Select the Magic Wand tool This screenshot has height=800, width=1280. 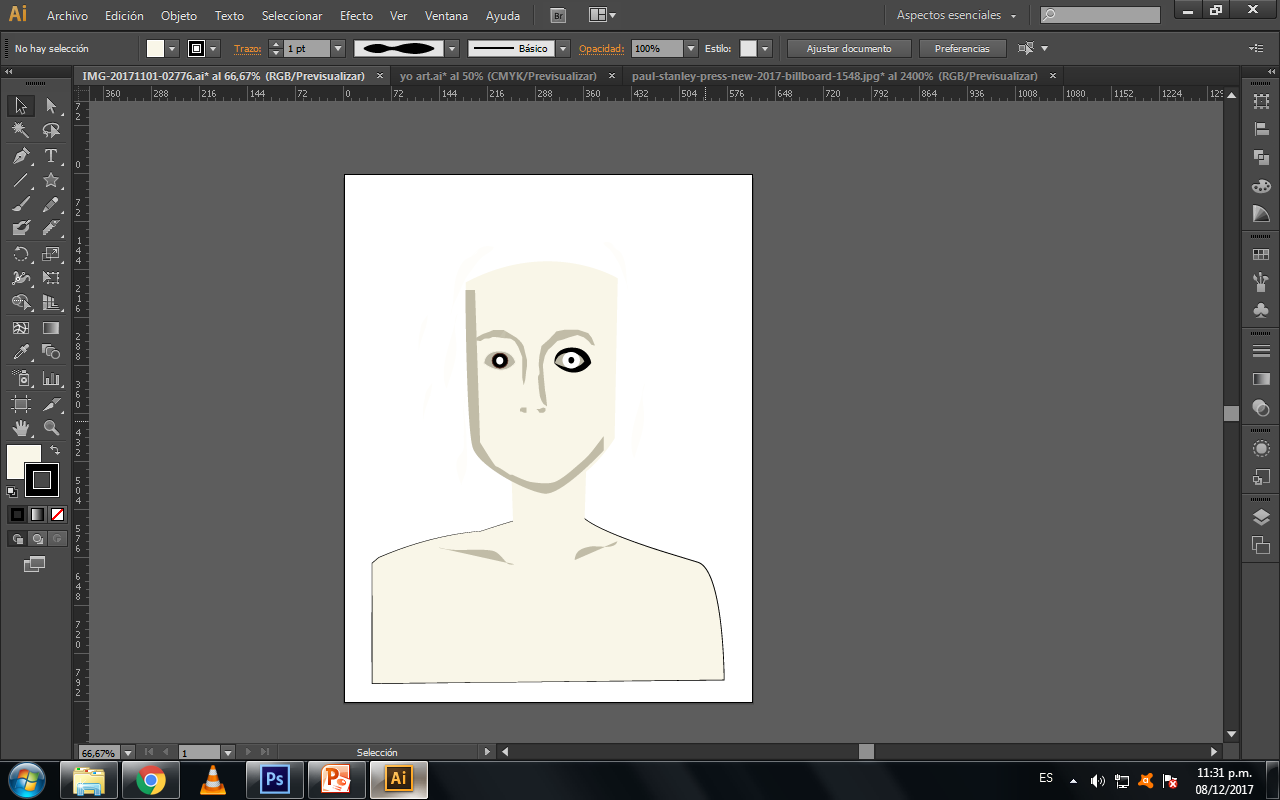point(20,131)
